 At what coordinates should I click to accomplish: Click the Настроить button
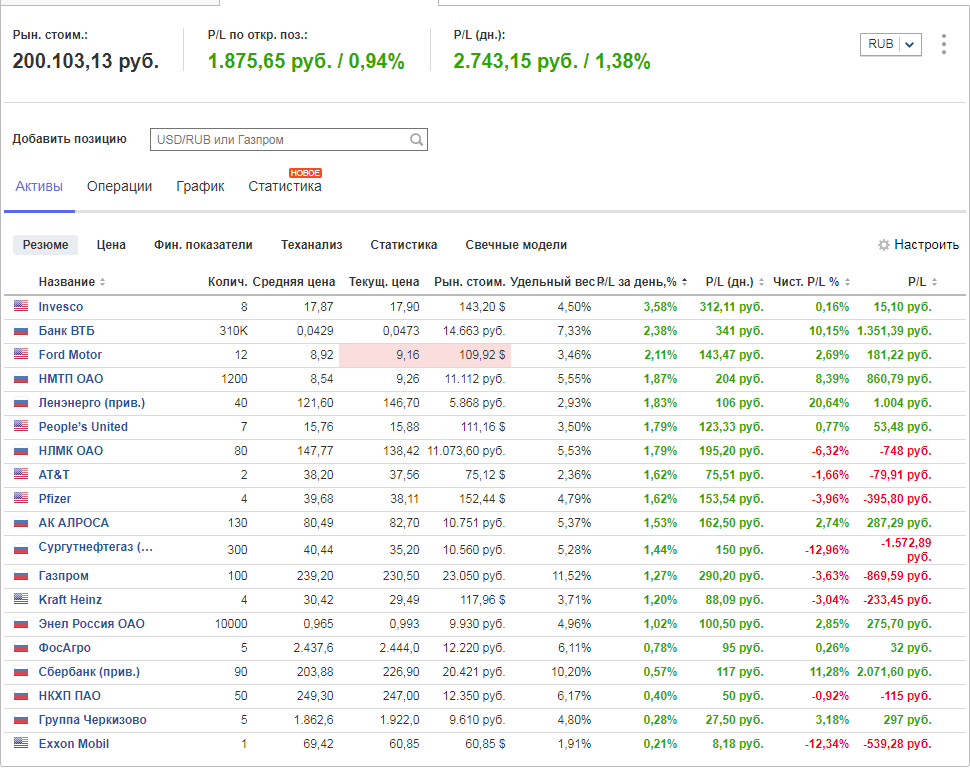click(x=918, y=245)
